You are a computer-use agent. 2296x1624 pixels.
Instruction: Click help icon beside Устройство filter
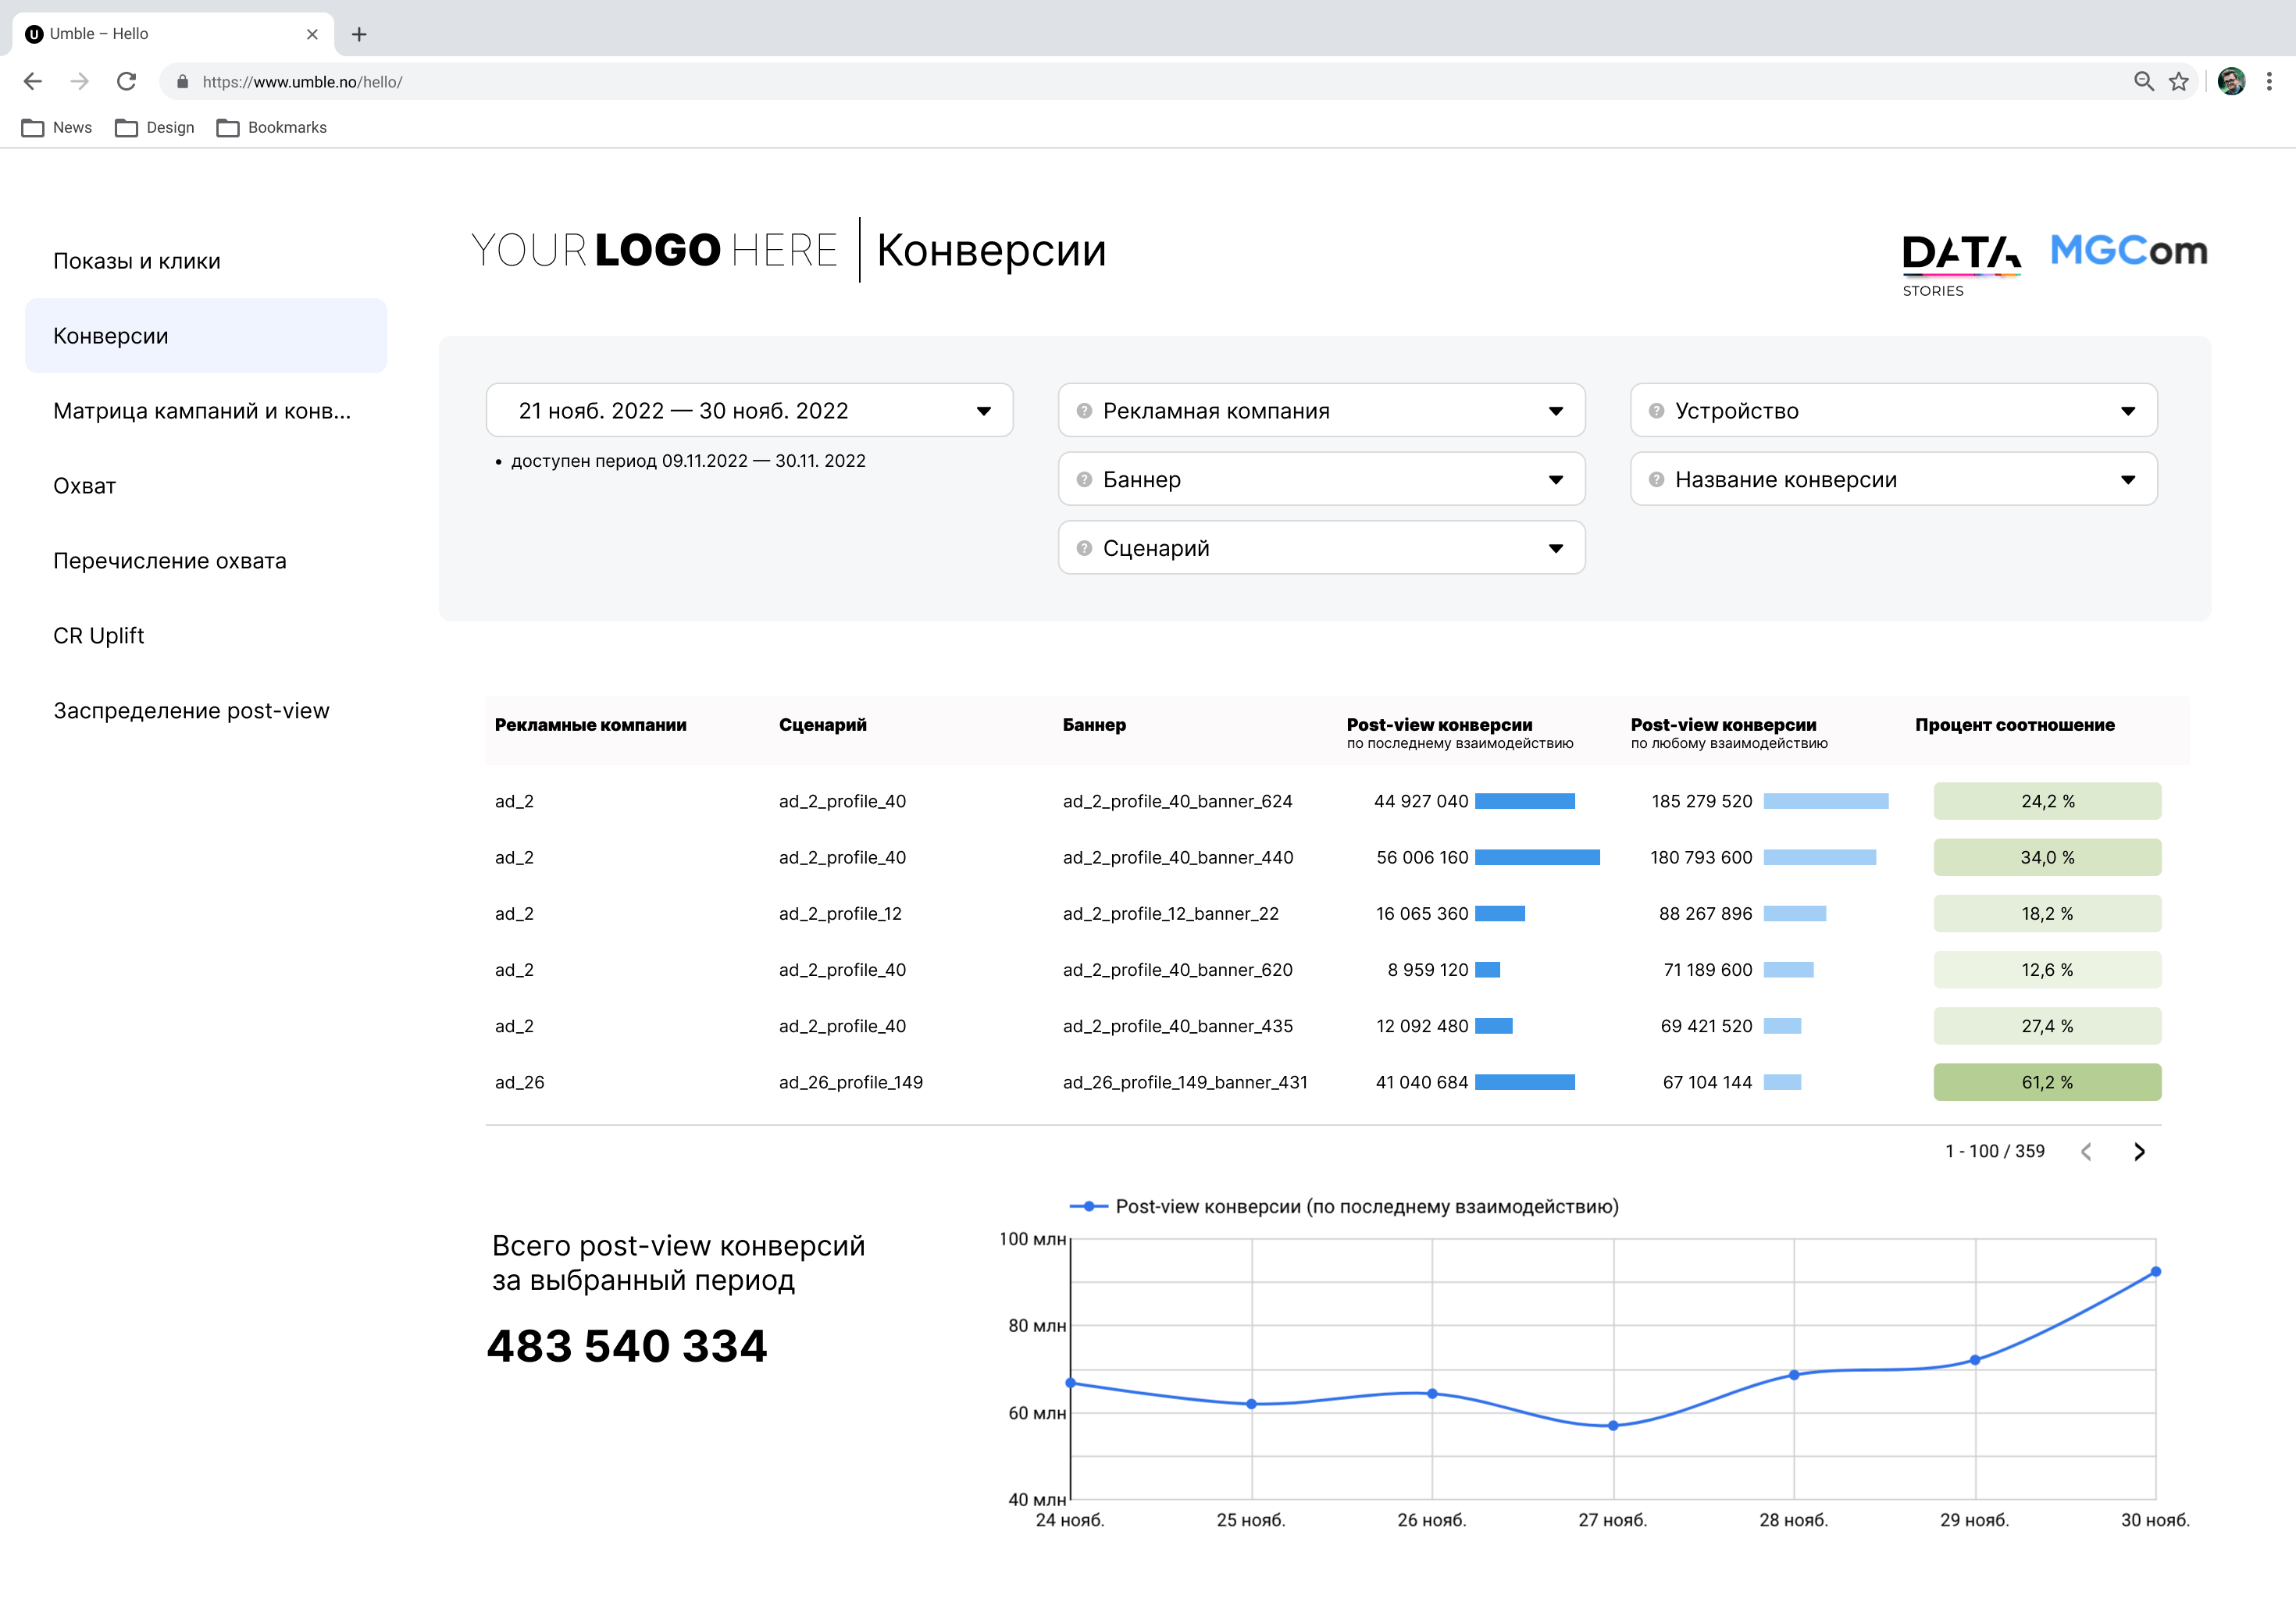click(1656, 411)
